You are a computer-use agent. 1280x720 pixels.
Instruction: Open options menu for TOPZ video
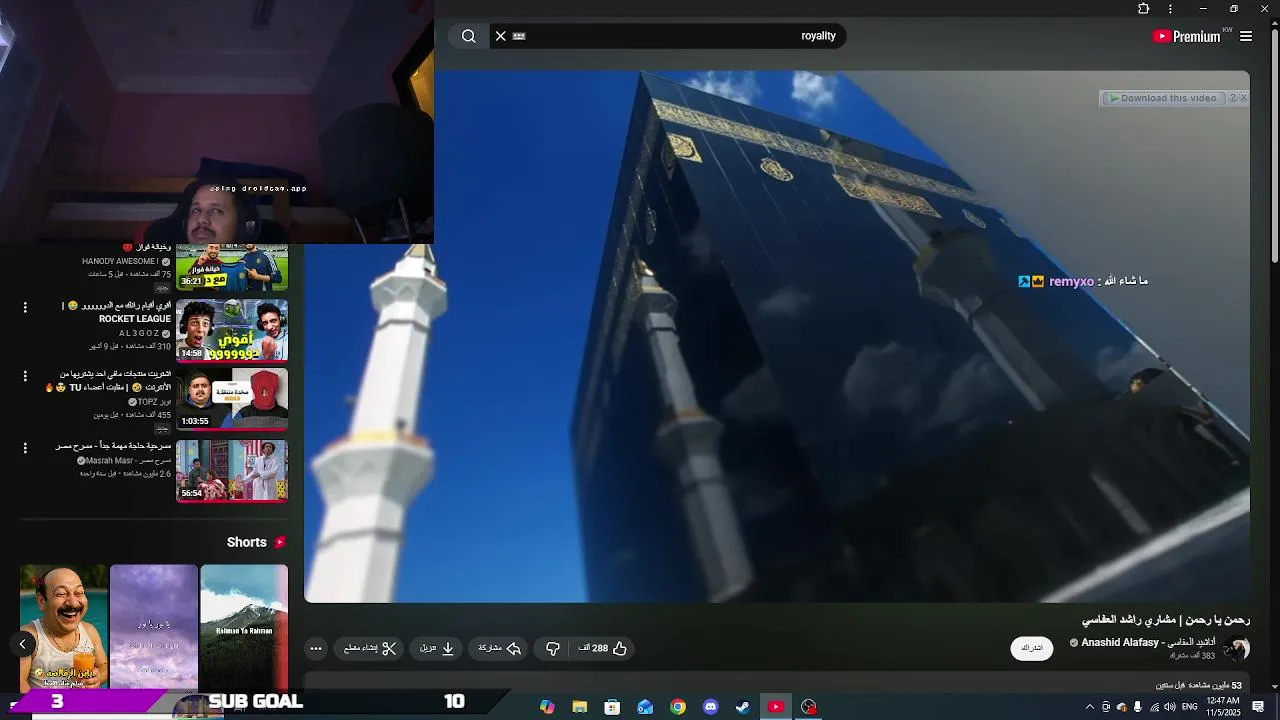coord(25,376)
